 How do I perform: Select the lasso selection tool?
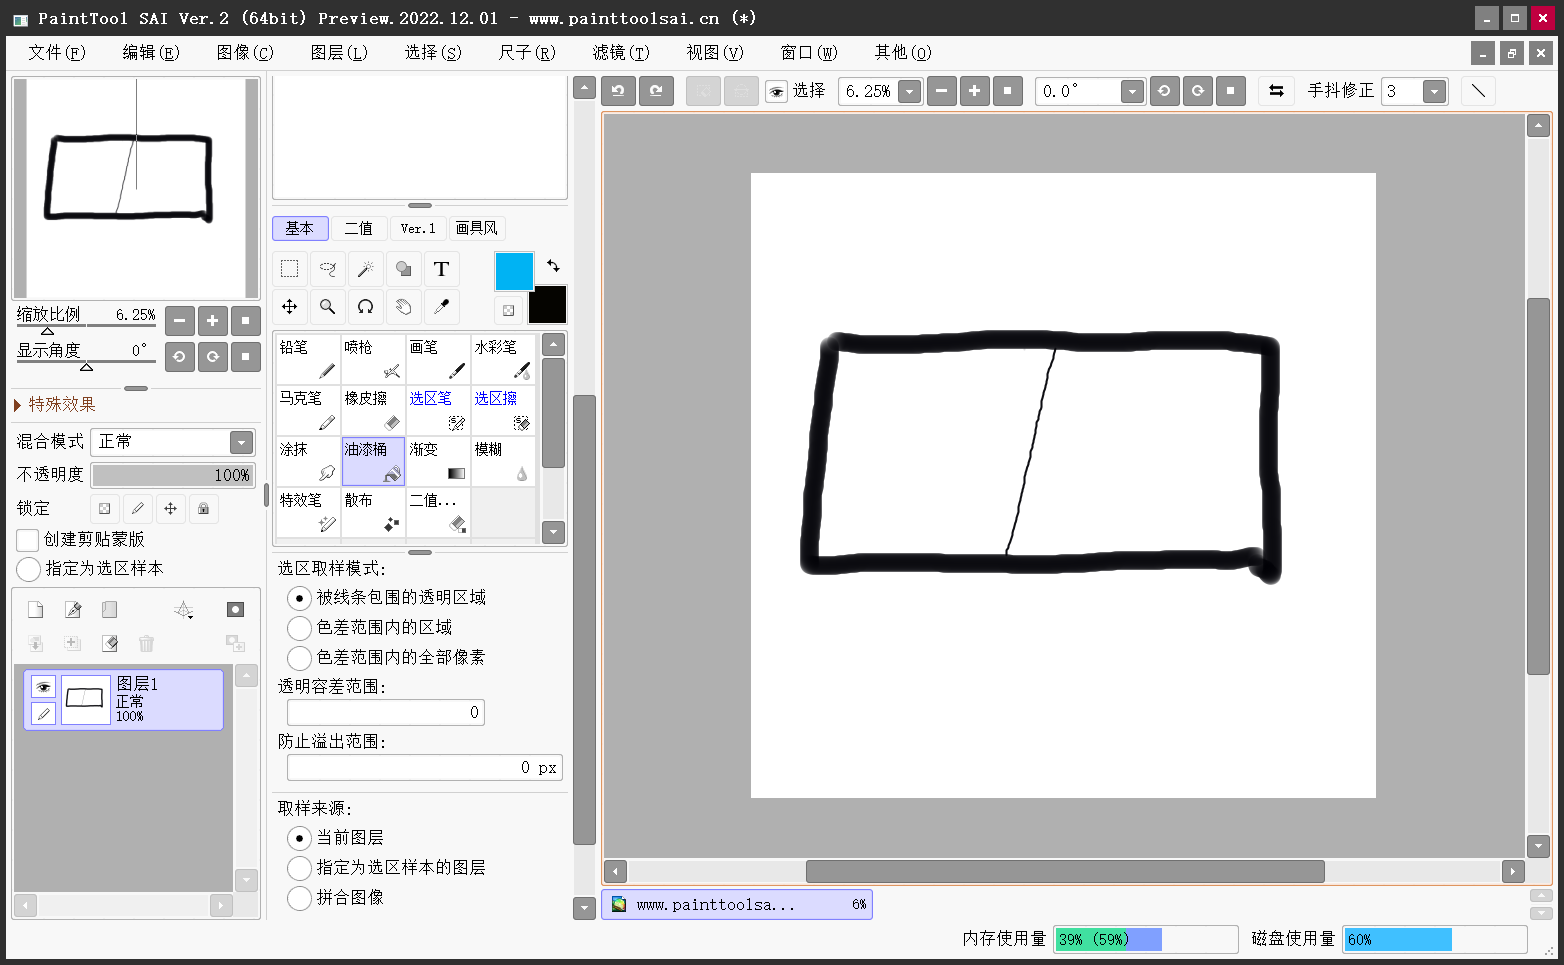328,269
